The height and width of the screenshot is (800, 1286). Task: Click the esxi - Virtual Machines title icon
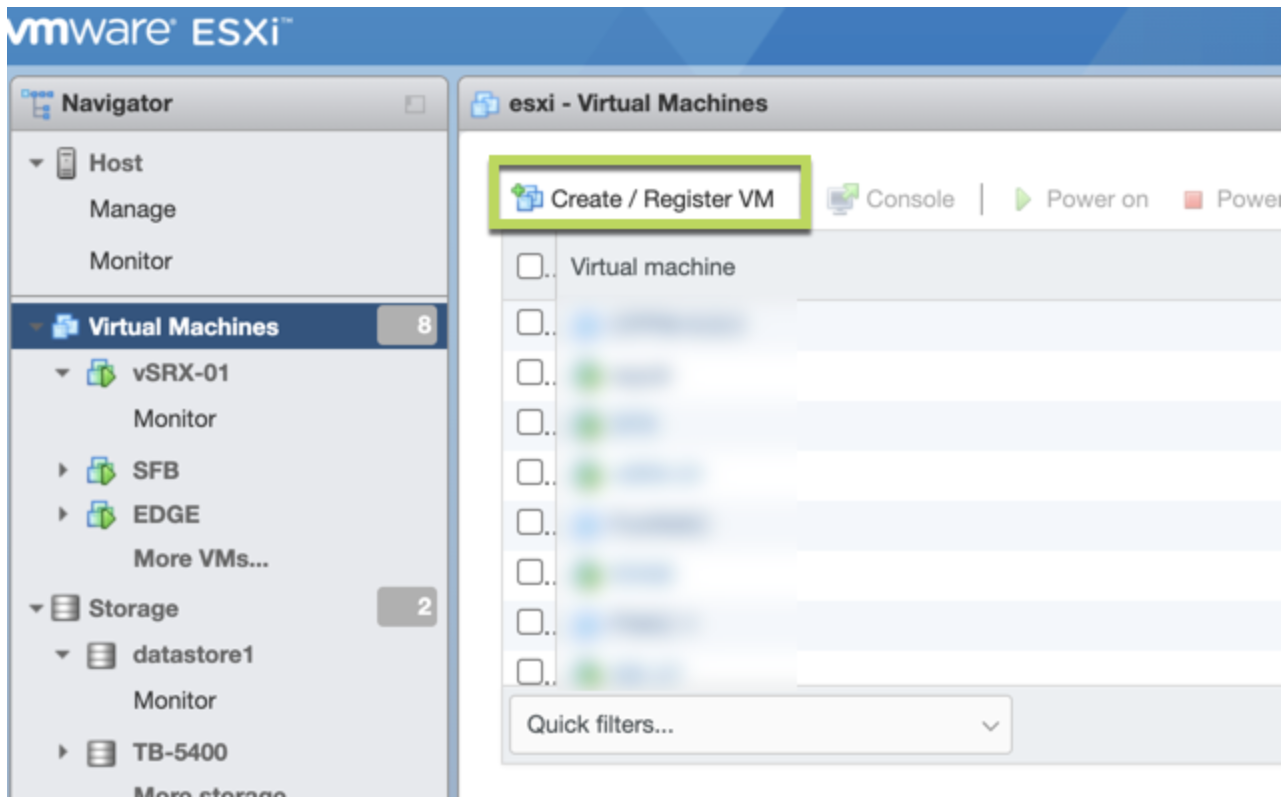pos(486,103)
